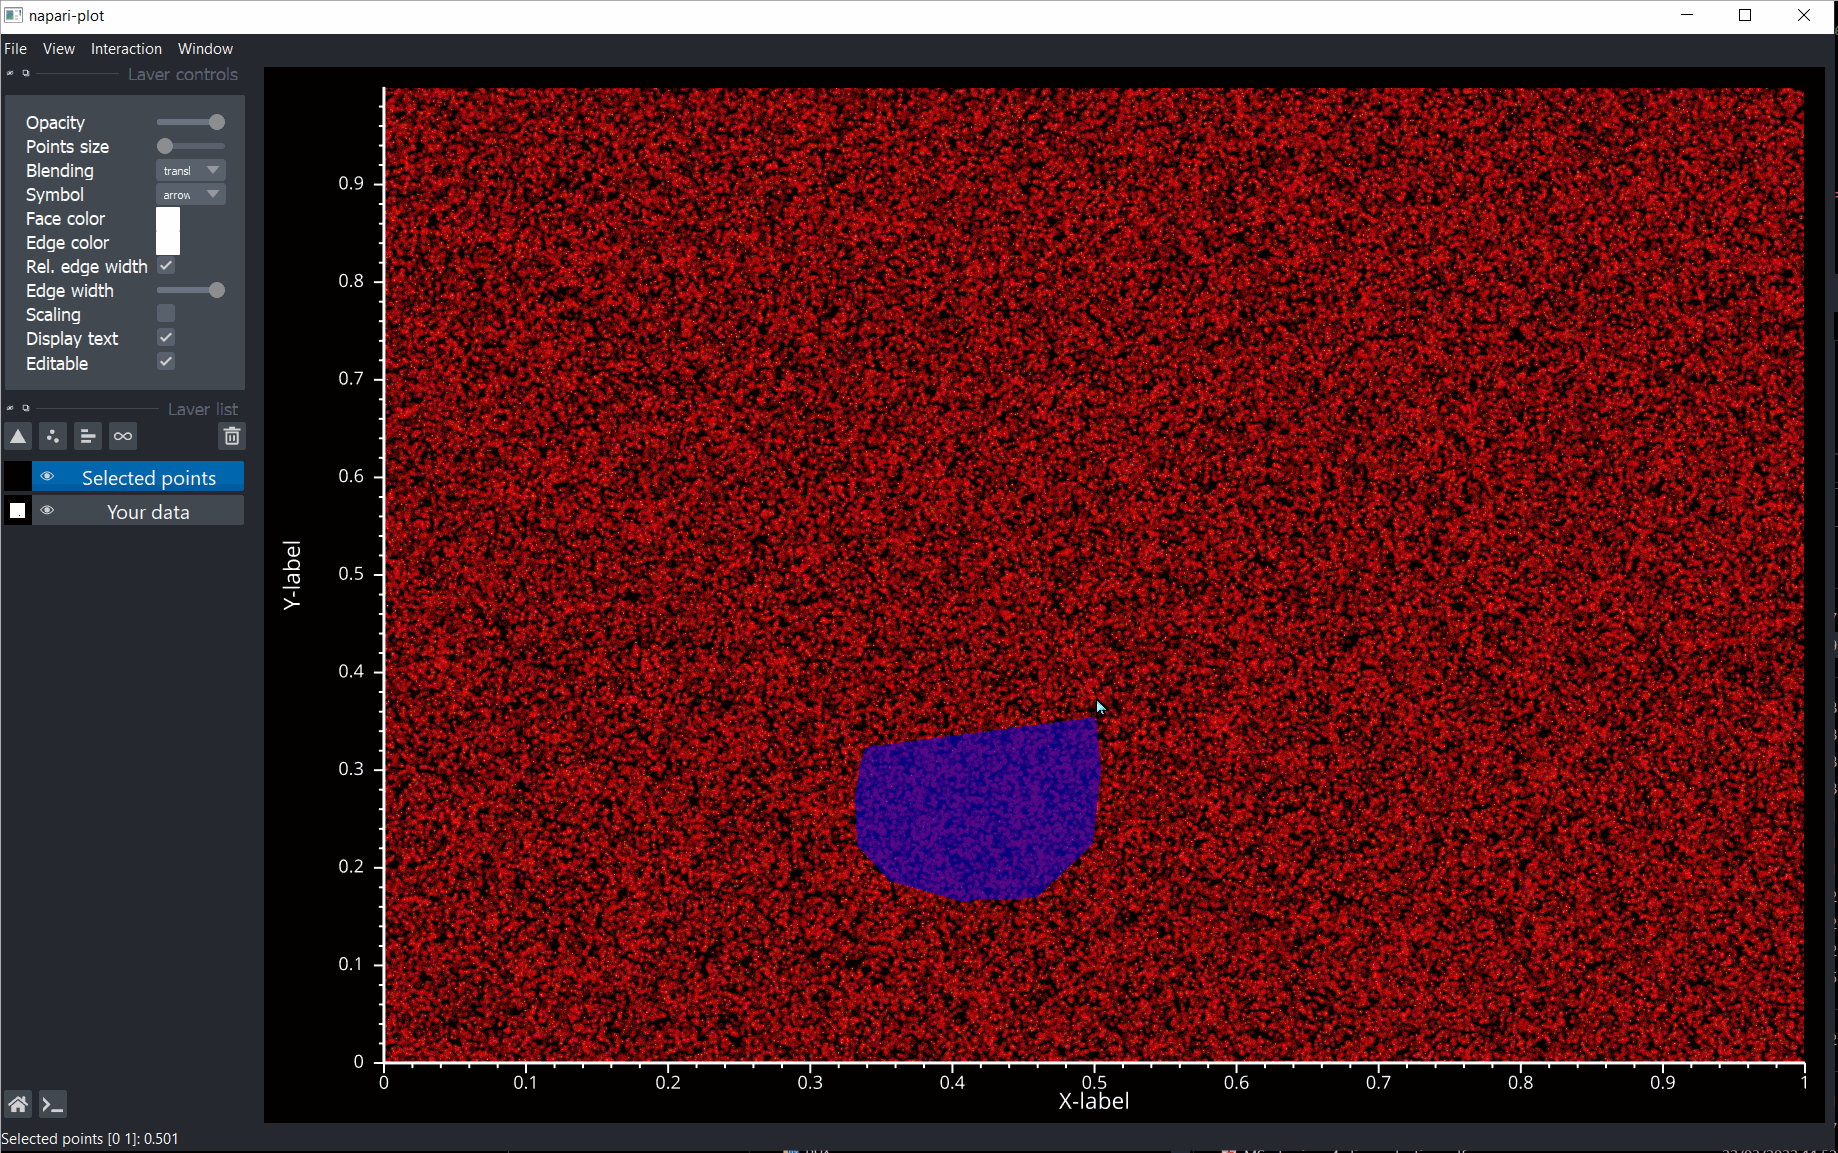Open the Window menu
The height and width of the screenshot is (1153, 1838).
click(205, 49)
